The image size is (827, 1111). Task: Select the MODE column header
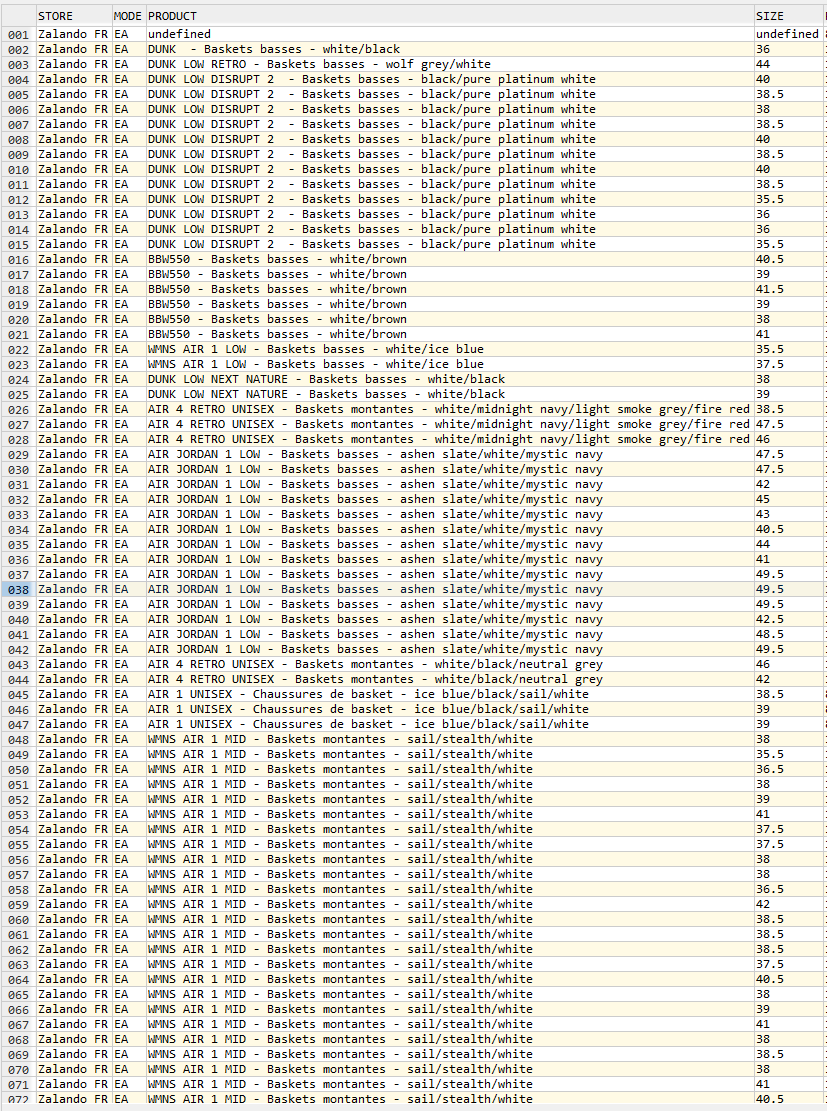(x=128, y=16)
